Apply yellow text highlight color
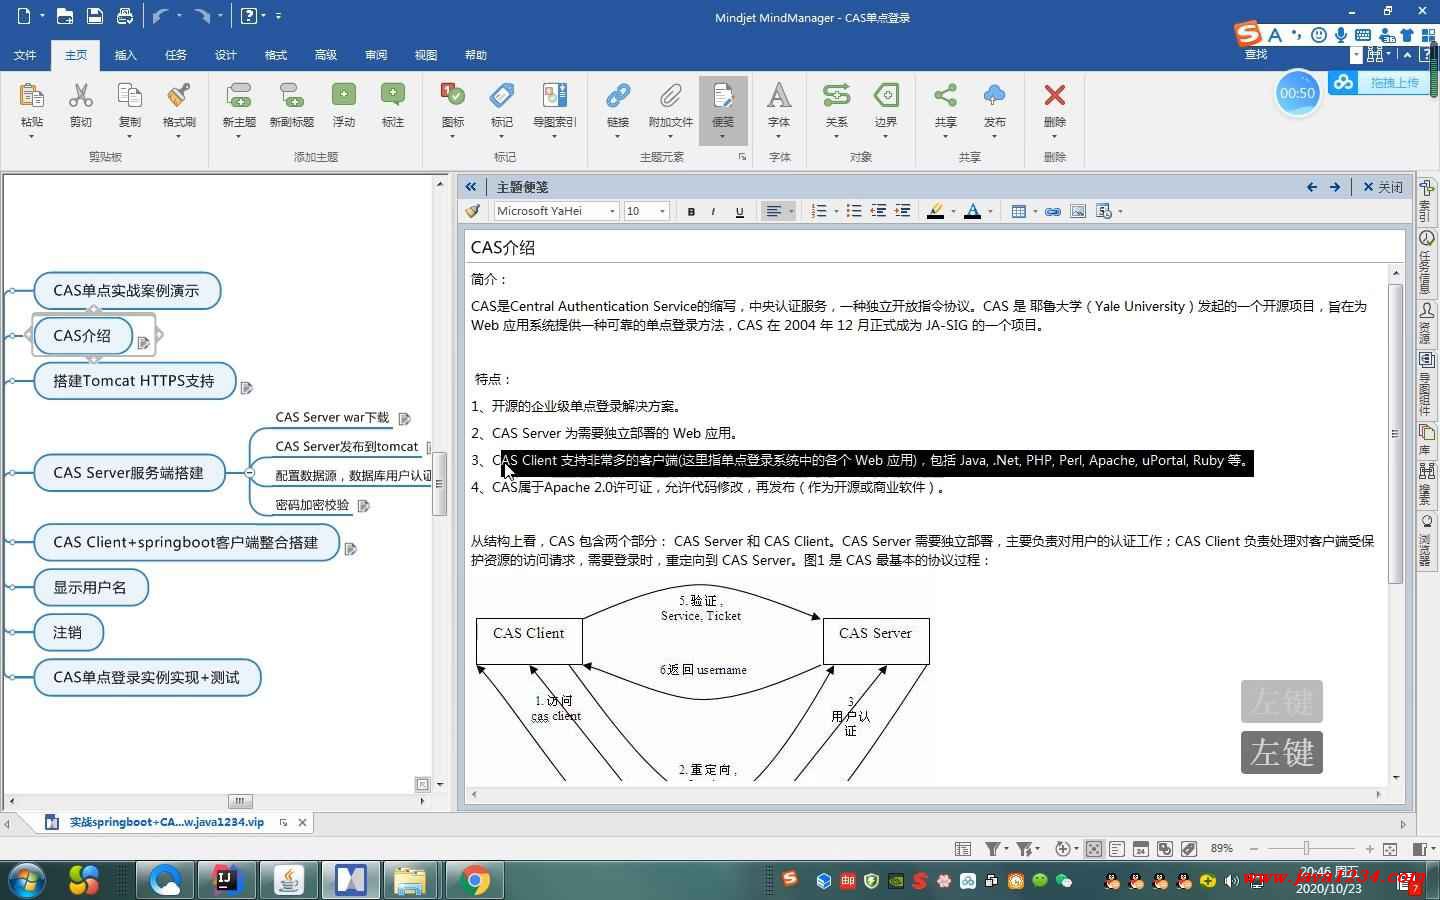1440x900 pixels. click(x=935, y=211)
